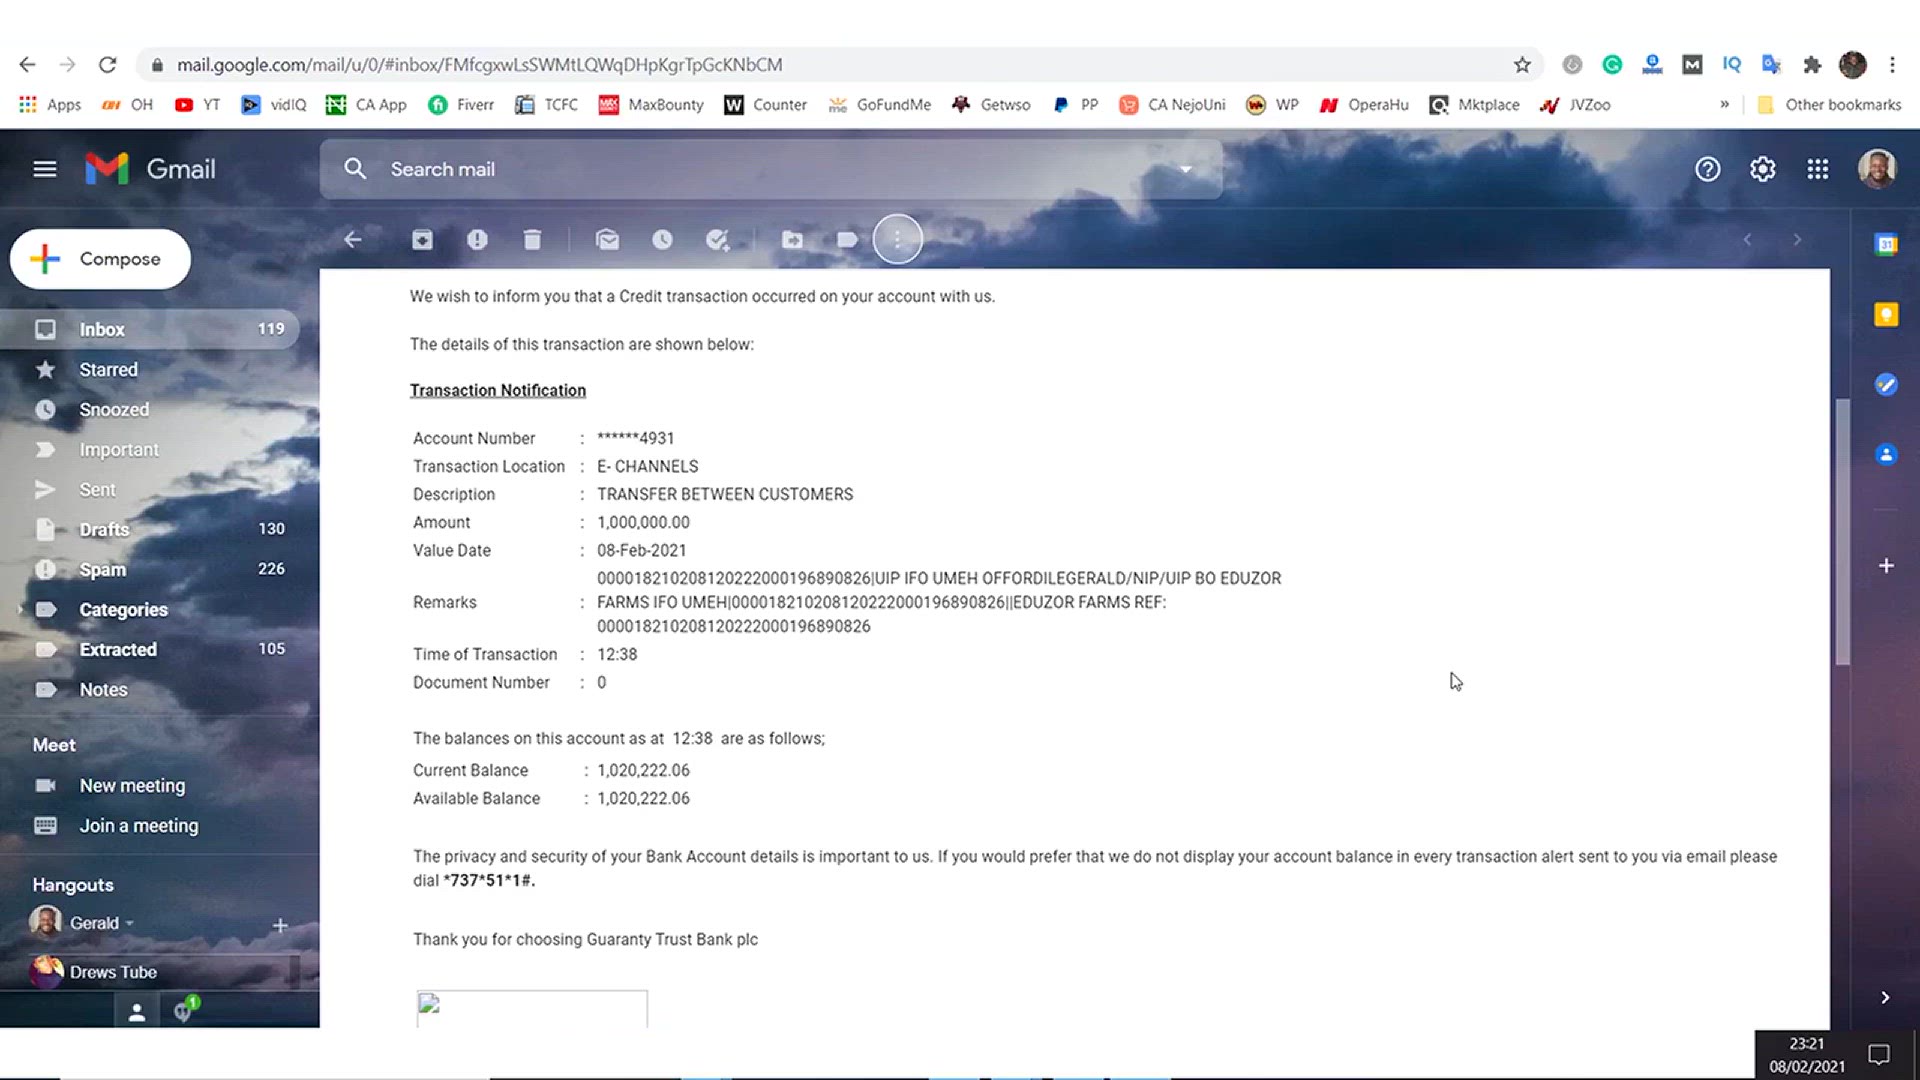Click the Gmail logo
1920x1080 pixels.
(150, 169)
